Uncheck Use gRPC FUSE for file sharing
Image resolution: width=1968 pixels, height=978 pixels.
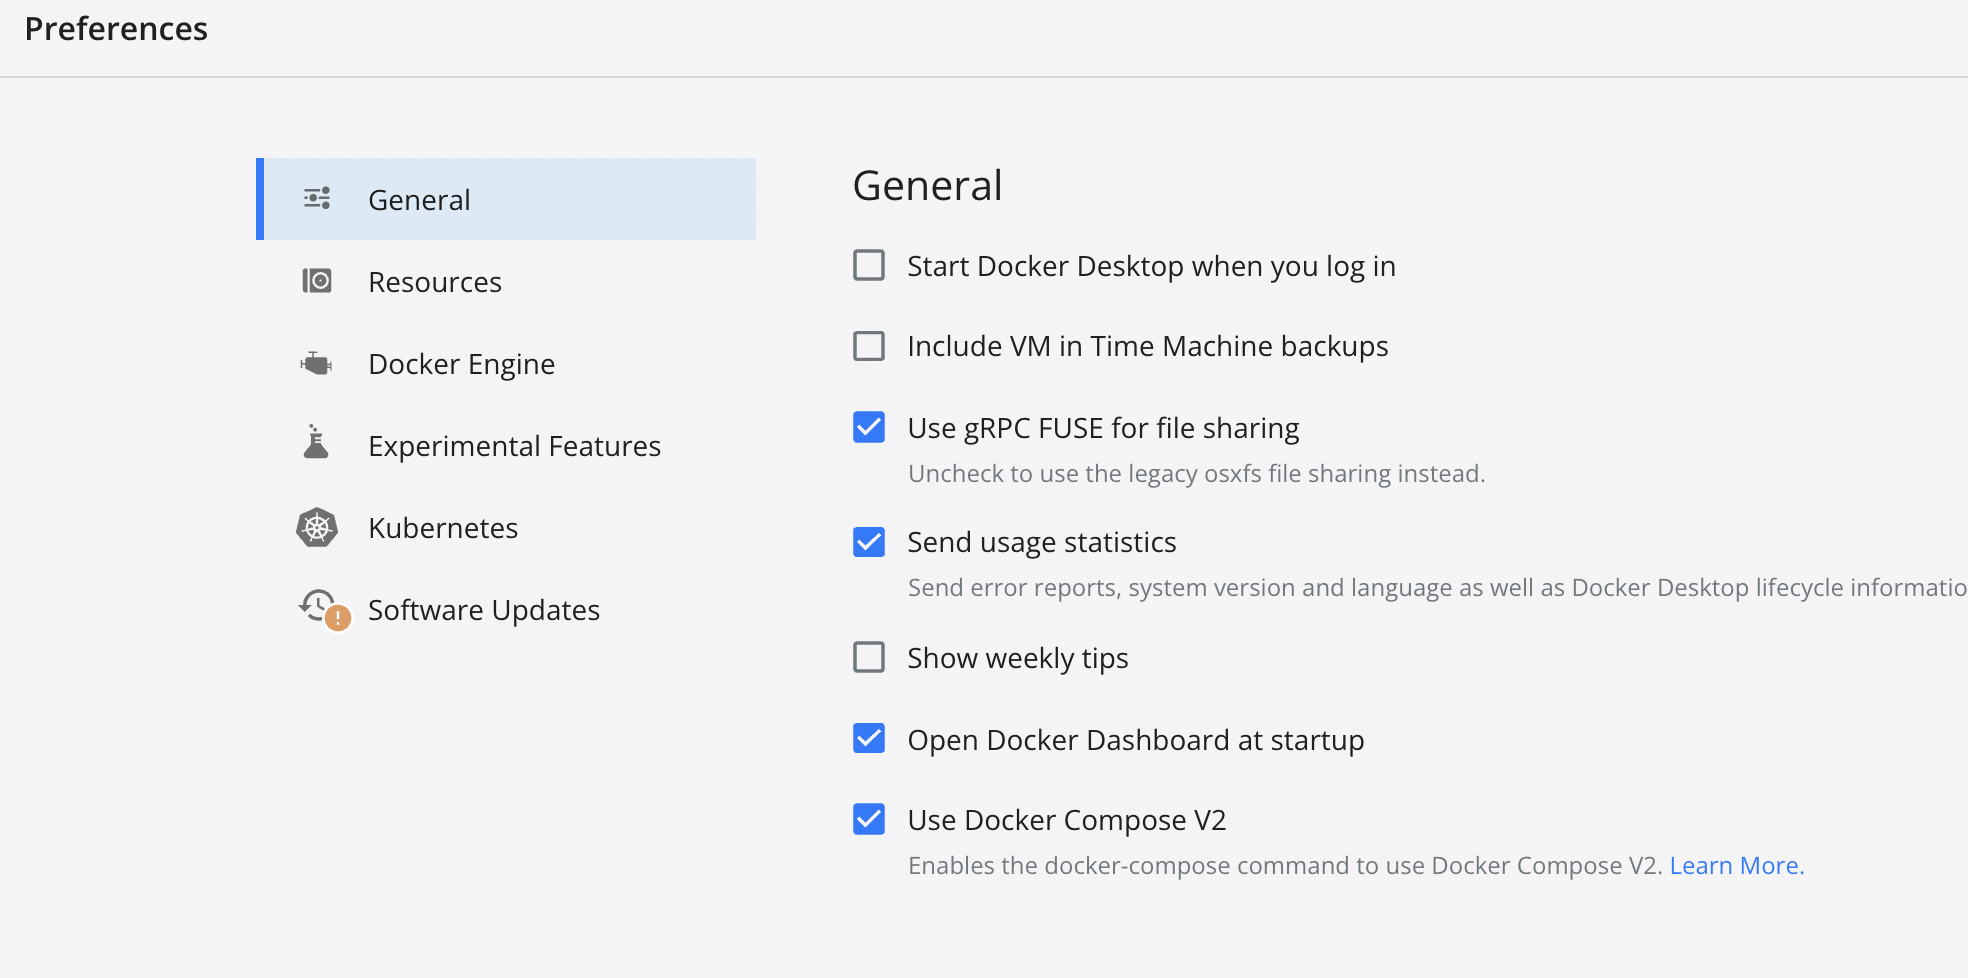coord(869,427)
